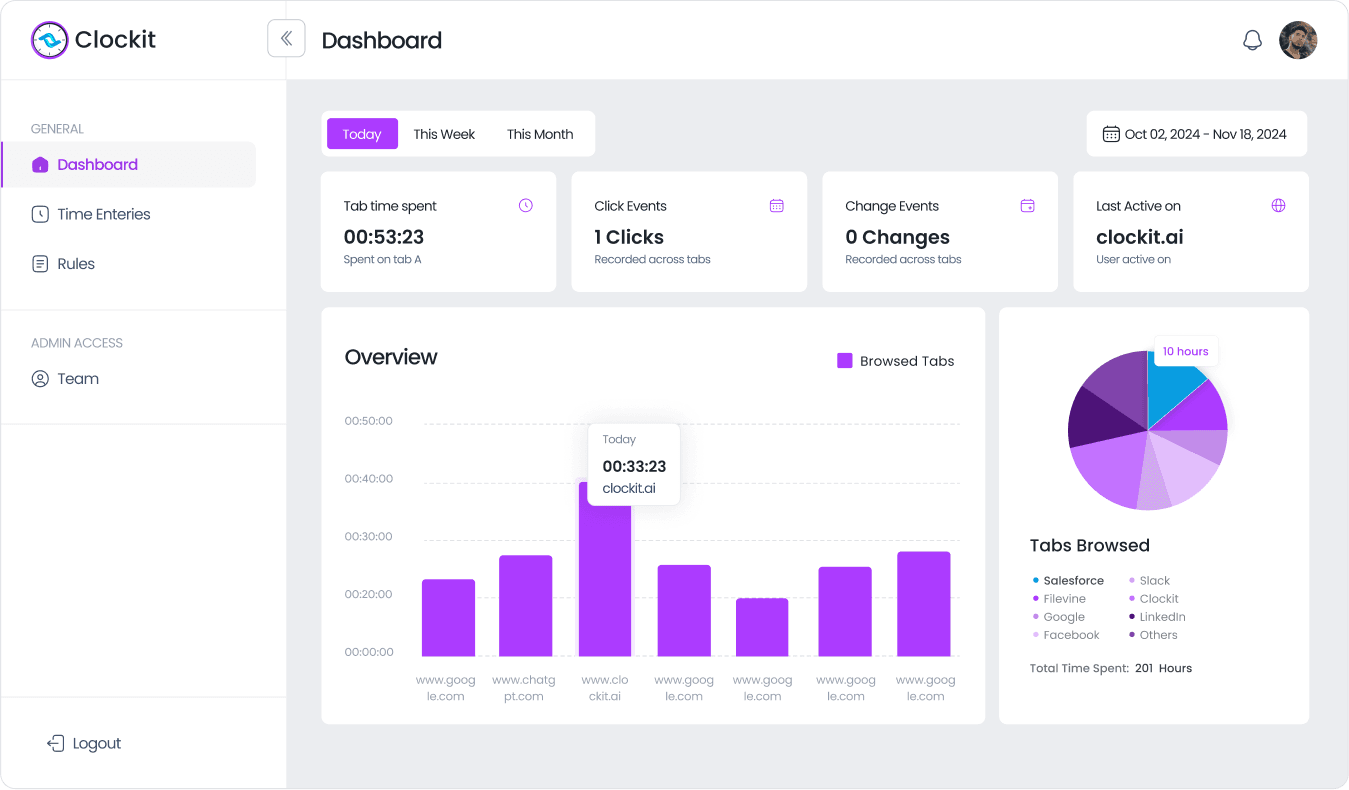Image resolution: width=1349 pixels, height=790 pixels.
Task: Click calendar icon in date range
Action: click(x=1111, y=134)
